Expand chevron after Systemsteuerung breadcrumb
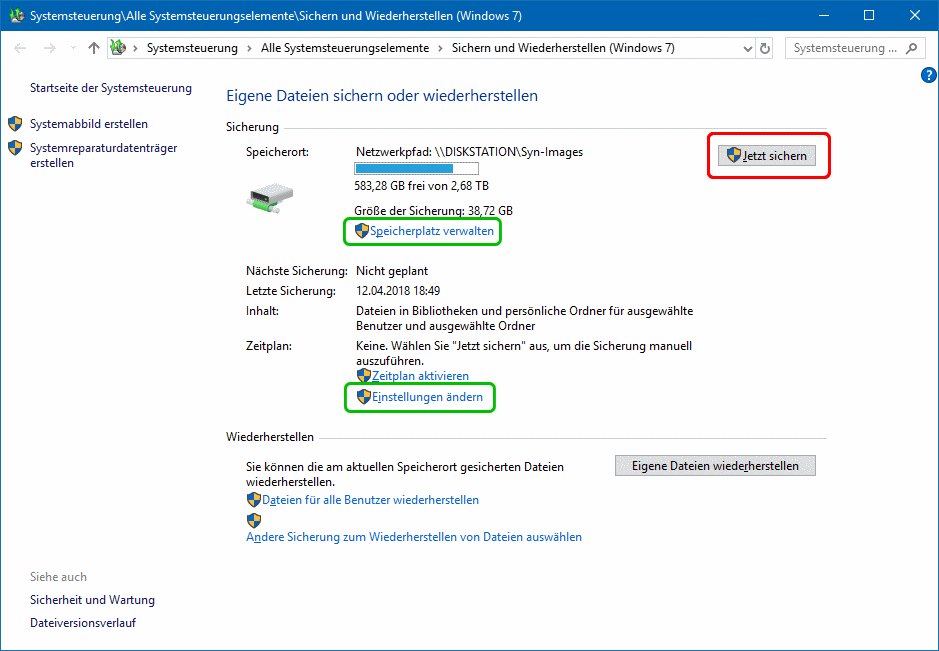This screenshot has height=651, width=939. (x=249, y=48)
